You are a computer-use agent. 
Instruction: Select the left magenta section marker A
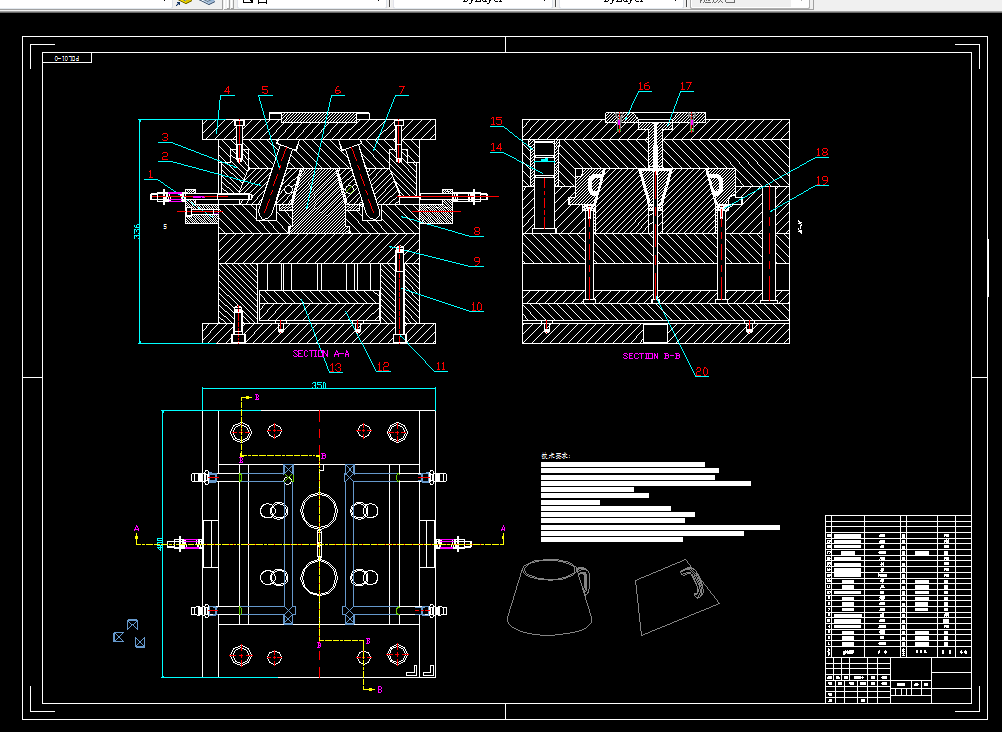(x=136, y=528)
